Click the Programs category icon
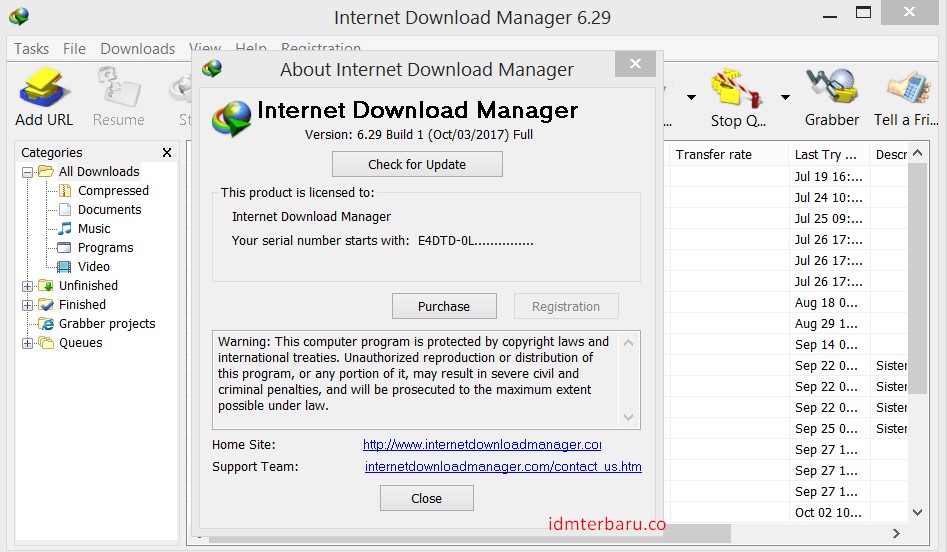947x552 pixels. 64,248
